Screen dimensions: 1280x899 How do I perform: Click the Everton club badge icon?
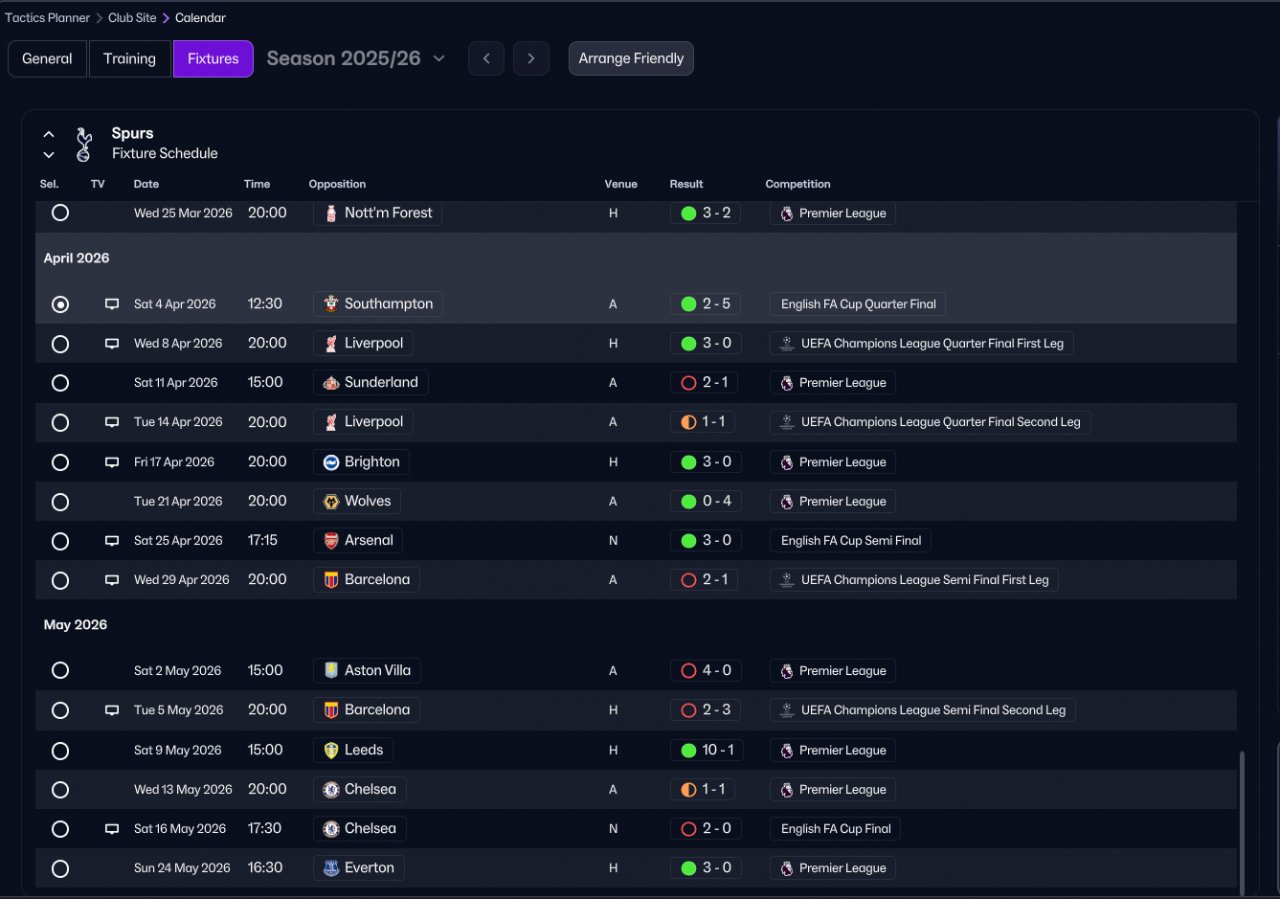tap(331, 868)
